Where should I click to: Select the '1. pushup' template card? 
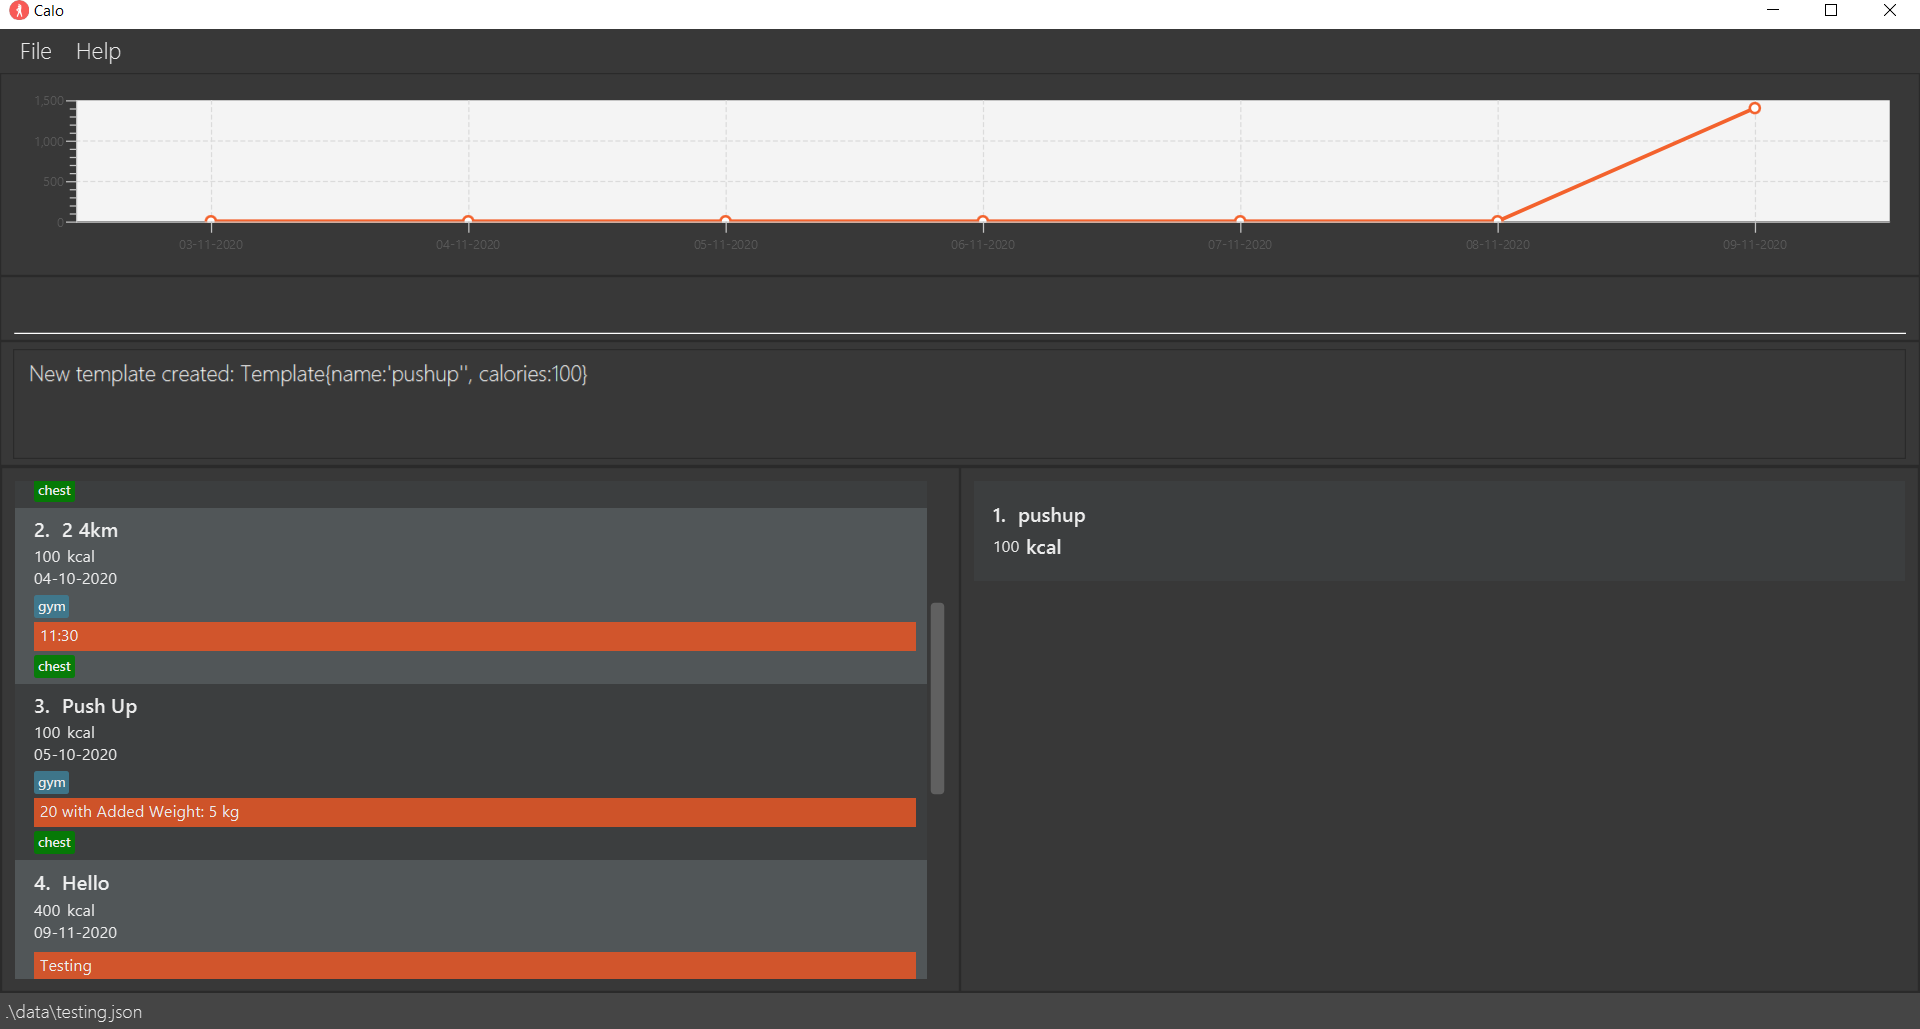(x=1440, y=531)
